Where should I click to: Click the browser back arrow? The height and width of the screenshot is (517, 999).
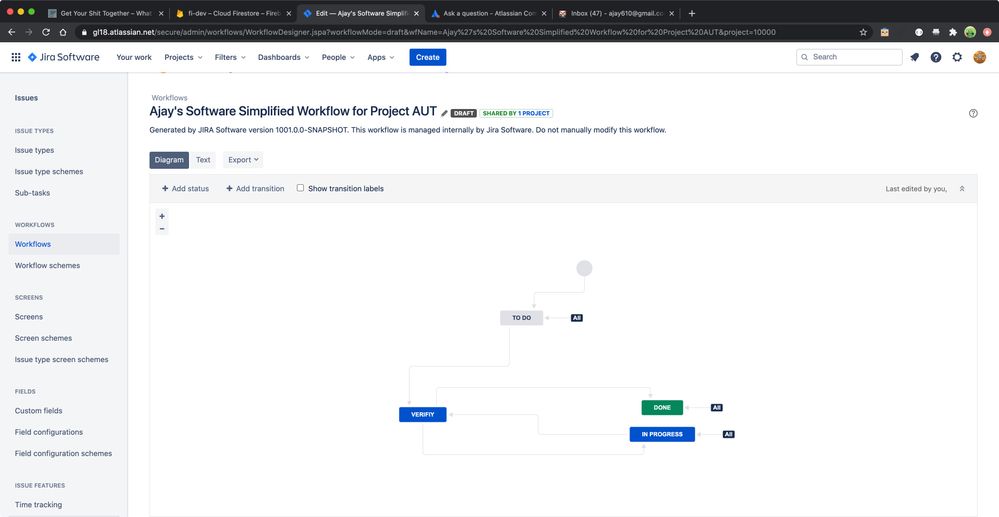coord(11,32)
